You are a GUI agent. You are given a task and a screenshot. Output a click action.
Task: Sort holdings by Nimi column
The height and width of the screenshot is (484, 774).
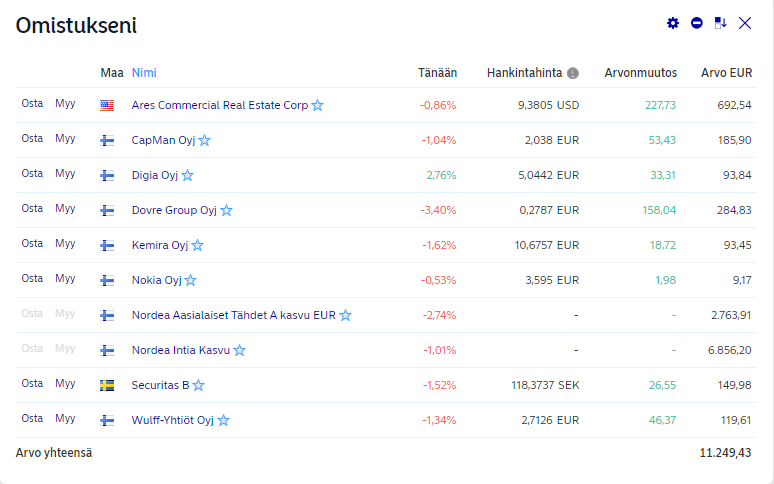pyautogui.click(x=144, y=73)
